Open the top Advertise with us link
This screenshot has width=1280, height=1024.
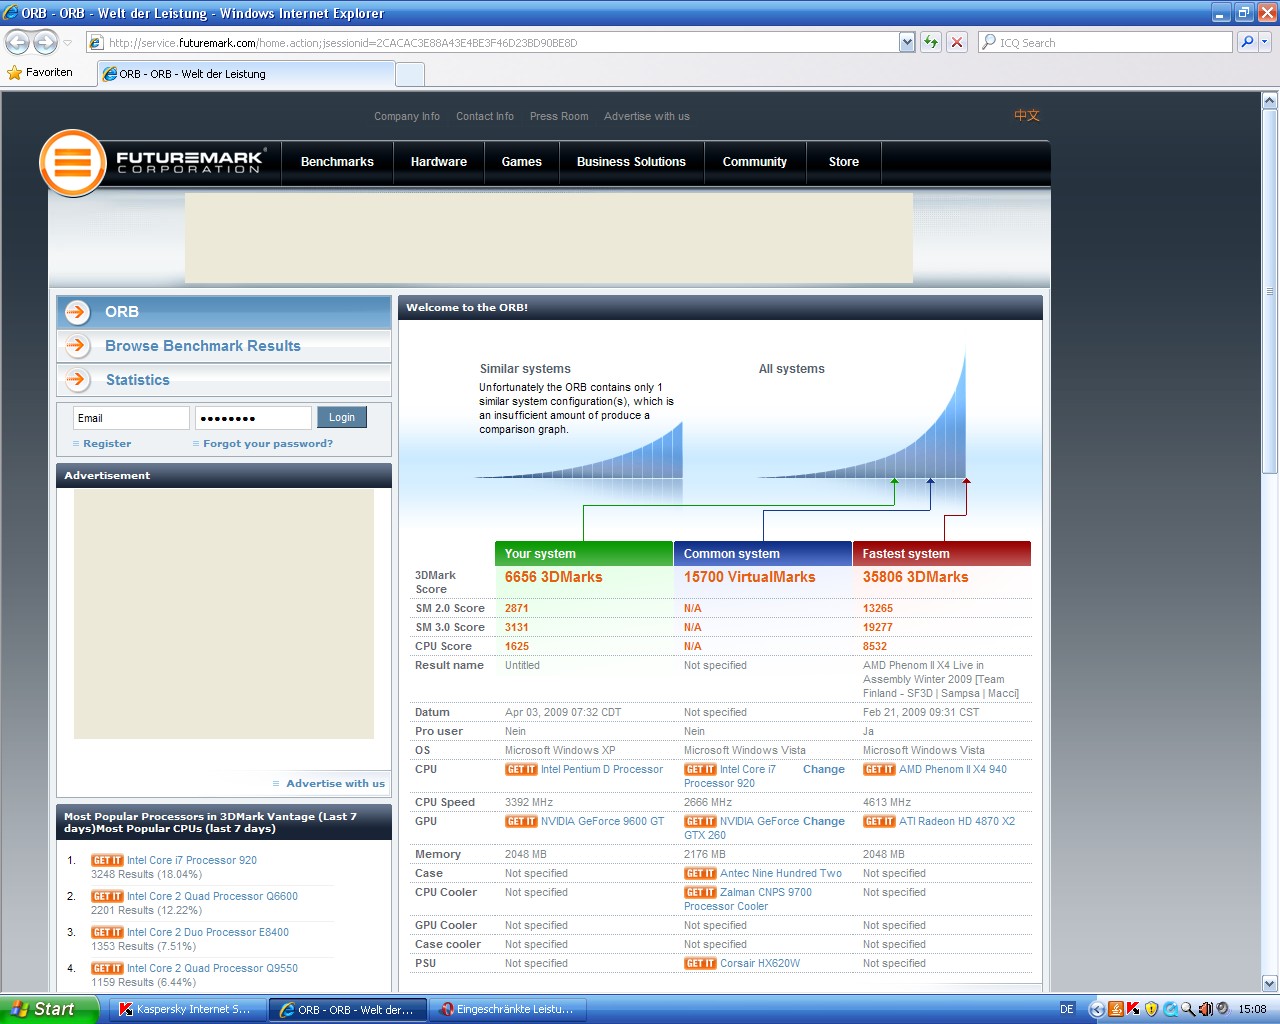(x=647, y=117)
